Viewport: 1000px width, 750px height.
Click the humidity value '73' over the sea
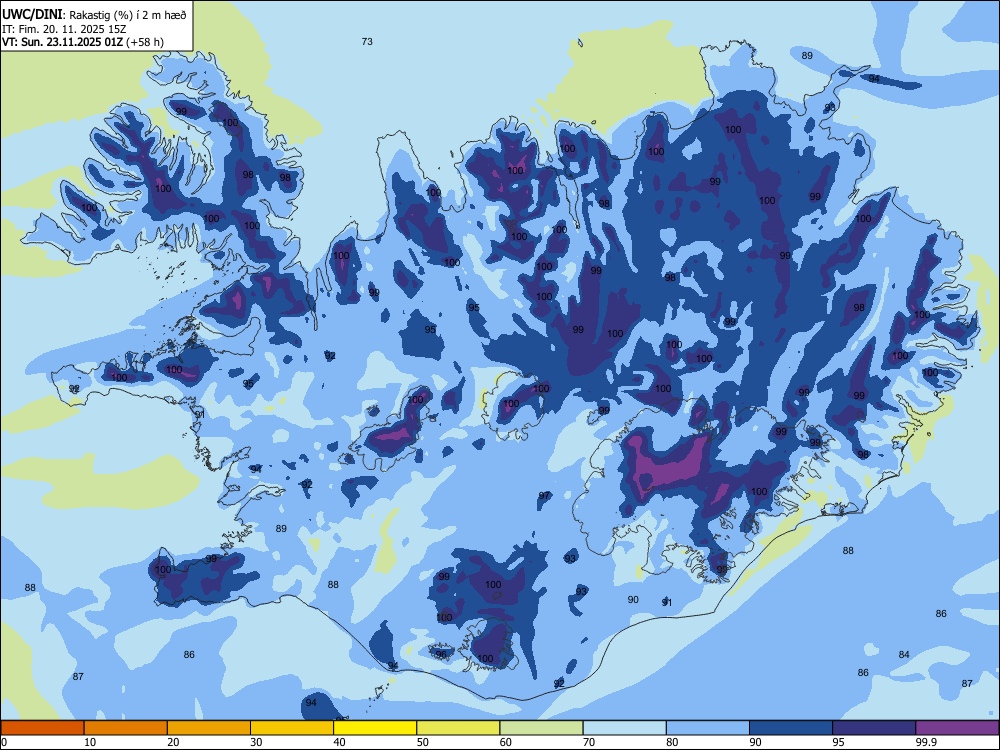[367, 41]
